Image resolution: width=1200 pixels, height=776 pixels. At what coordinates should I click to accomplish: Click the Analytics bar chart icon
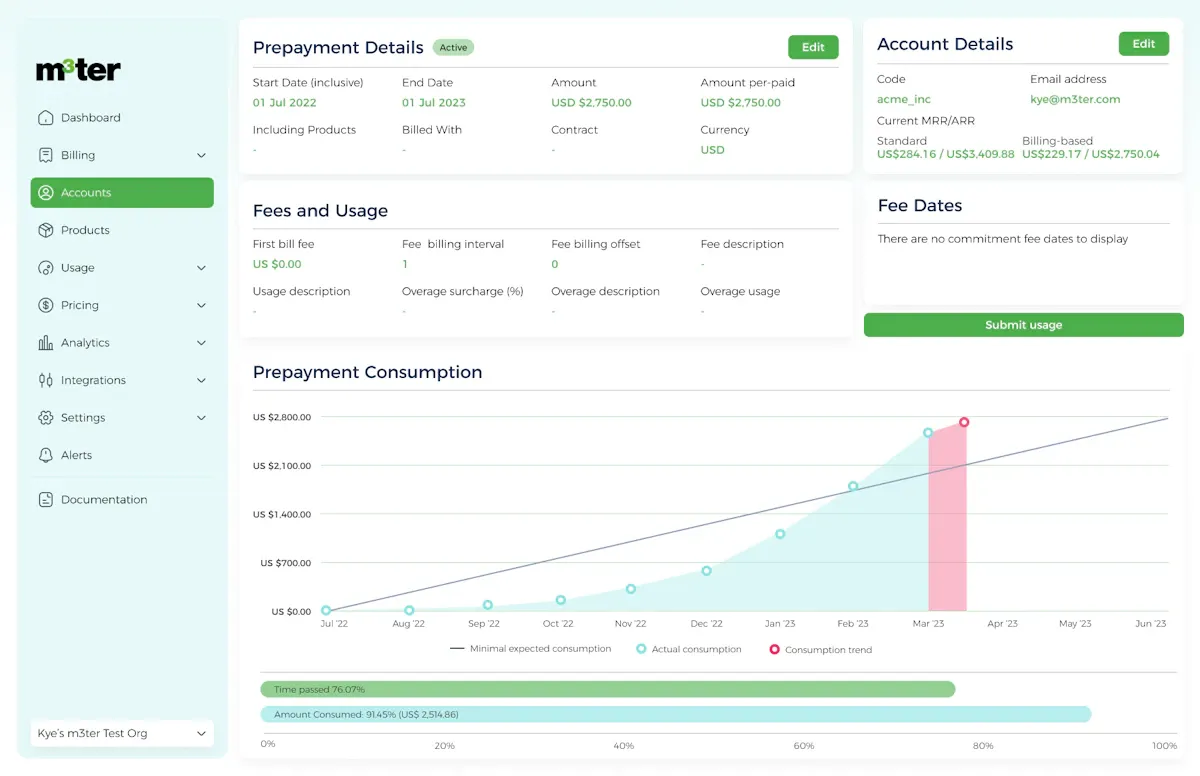[45, 343]
